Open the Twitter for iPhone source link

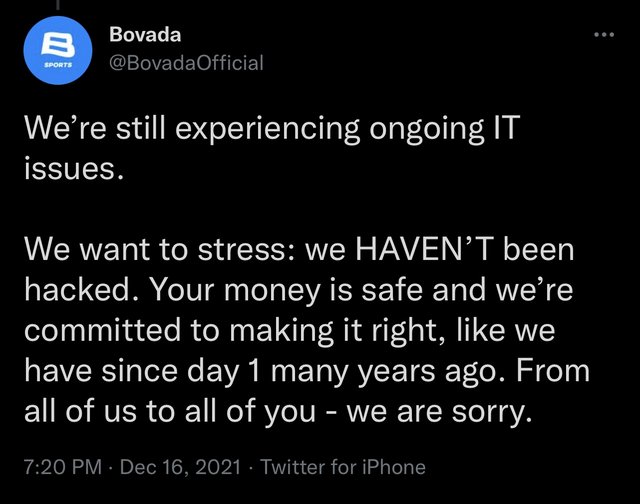(x=343, y=467)
